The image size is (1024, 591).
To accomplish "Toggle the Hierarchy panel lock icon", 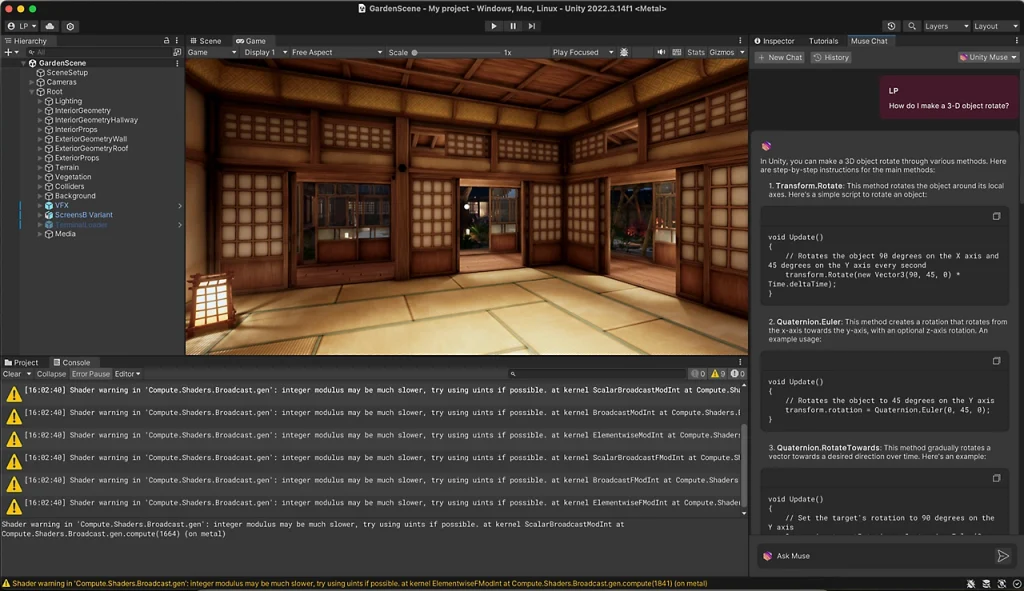I will coord(167,40).
